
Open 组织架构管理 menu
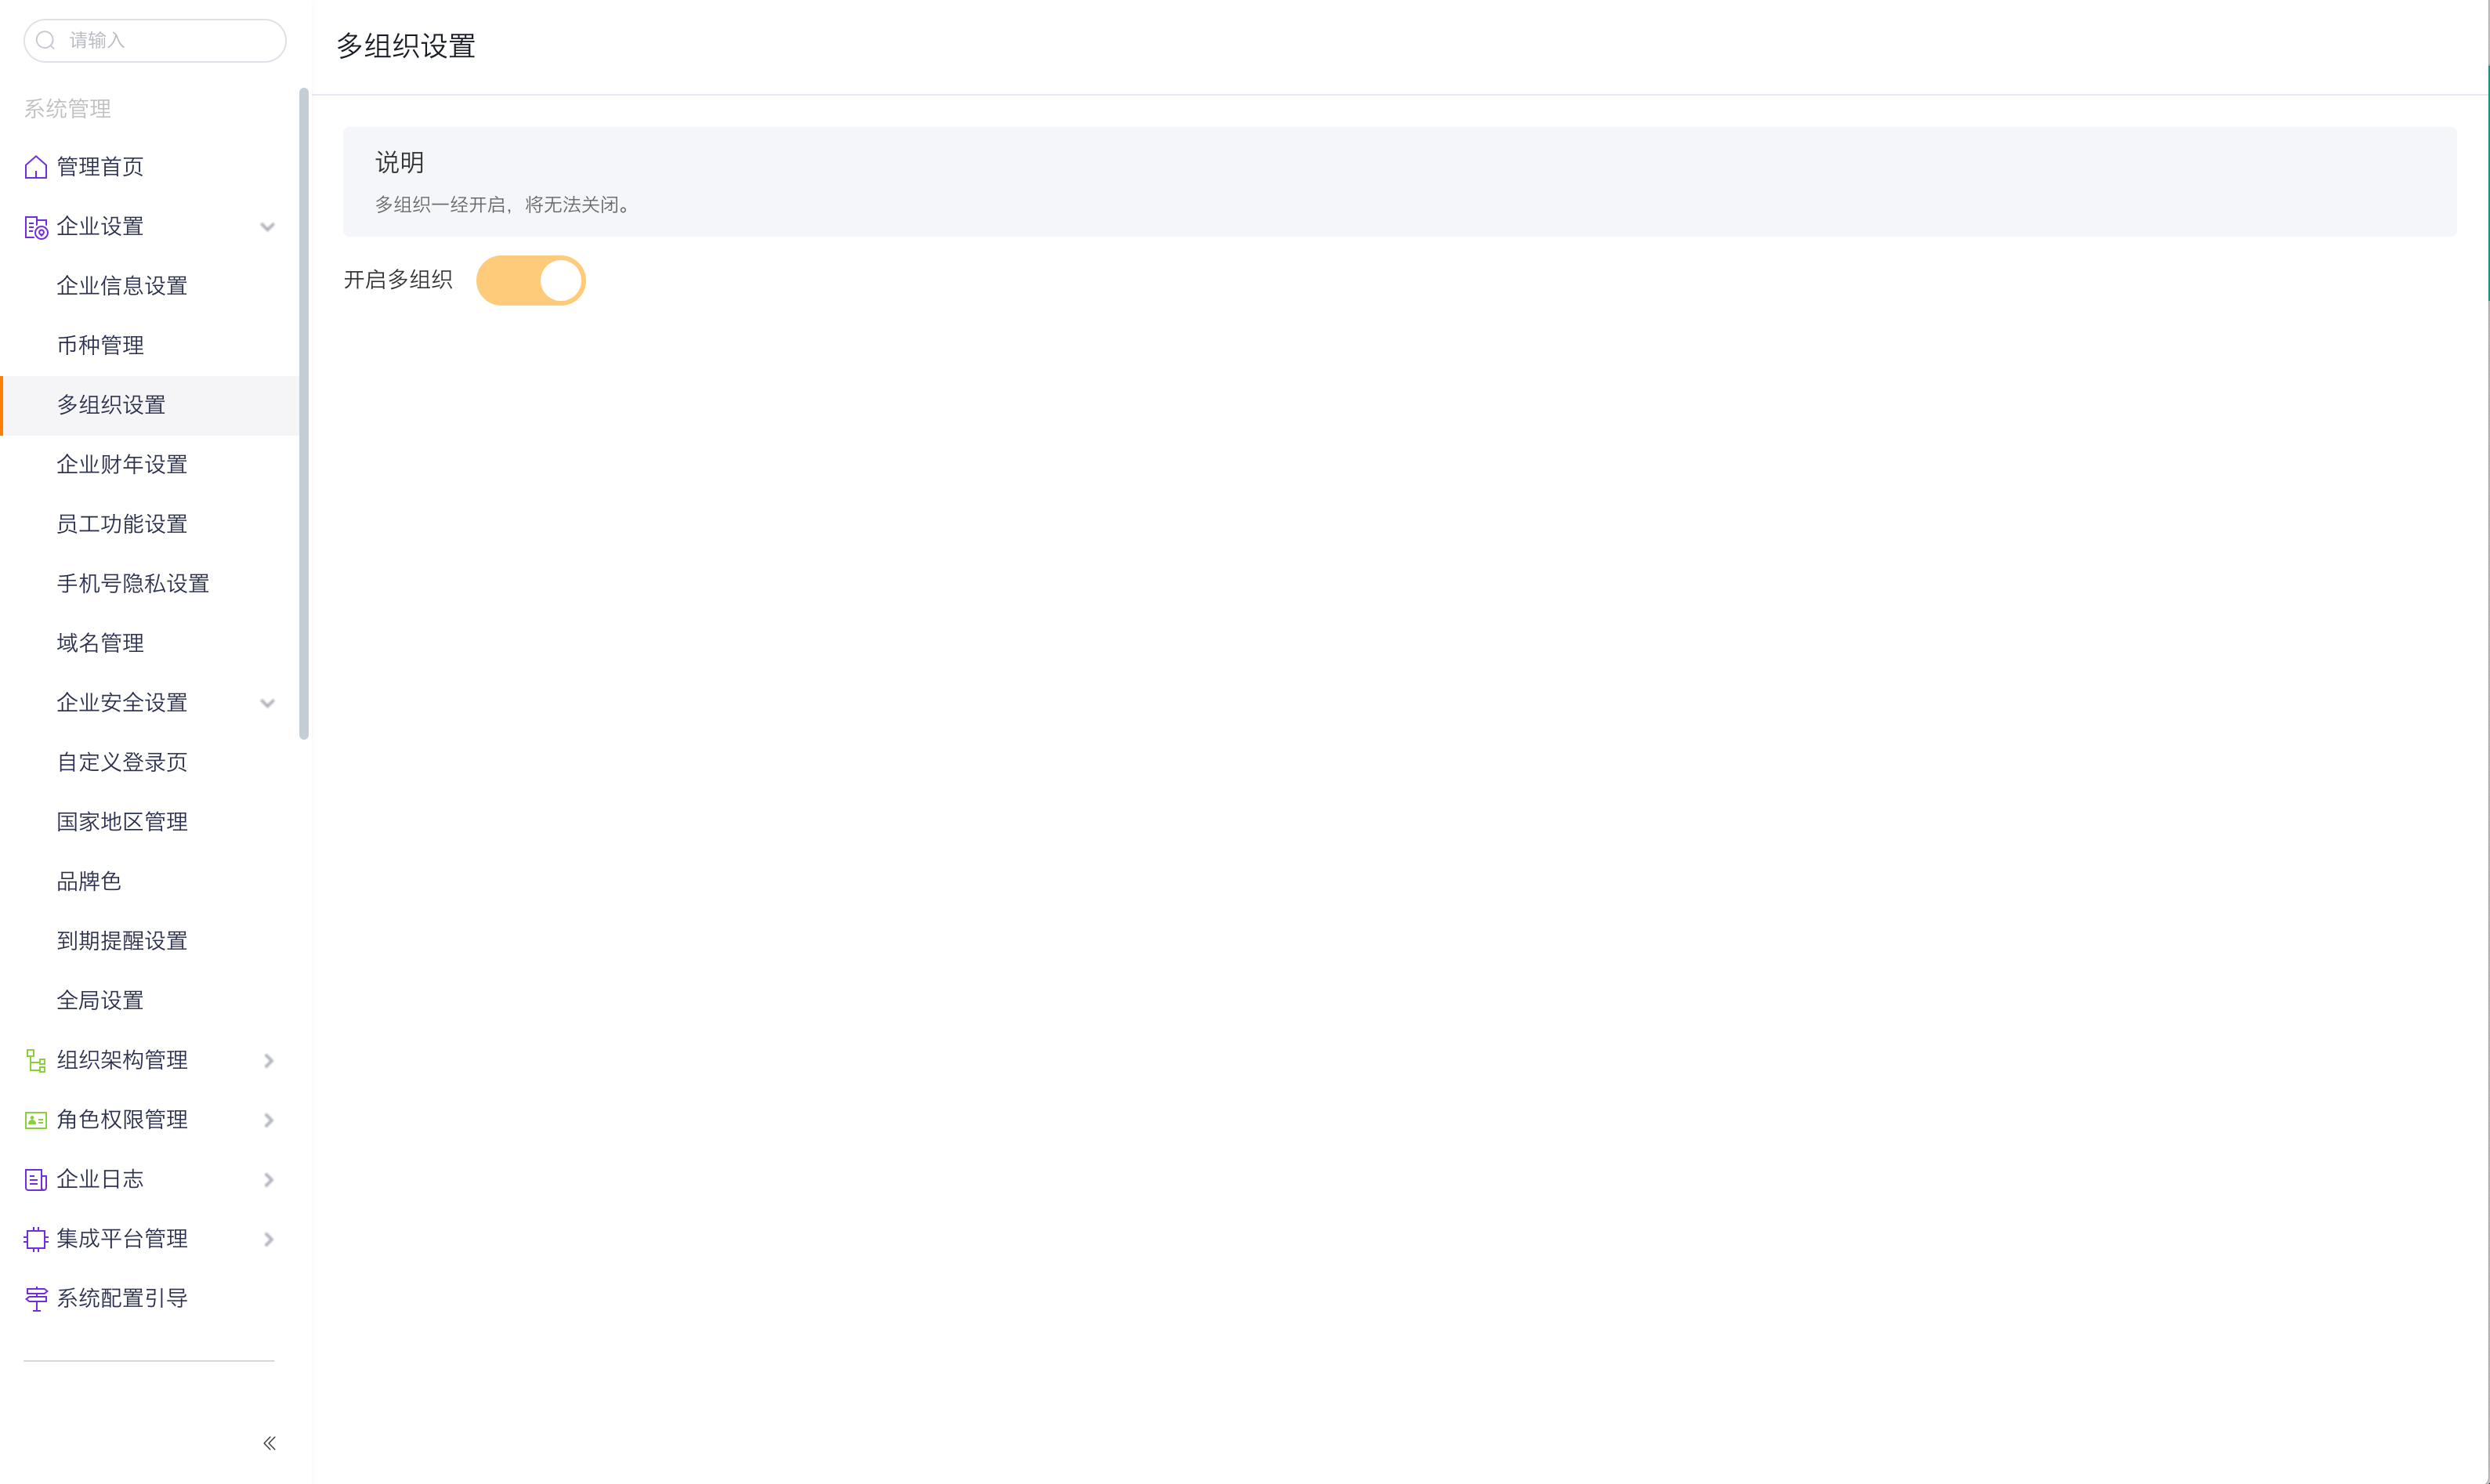click(149, 1060)
